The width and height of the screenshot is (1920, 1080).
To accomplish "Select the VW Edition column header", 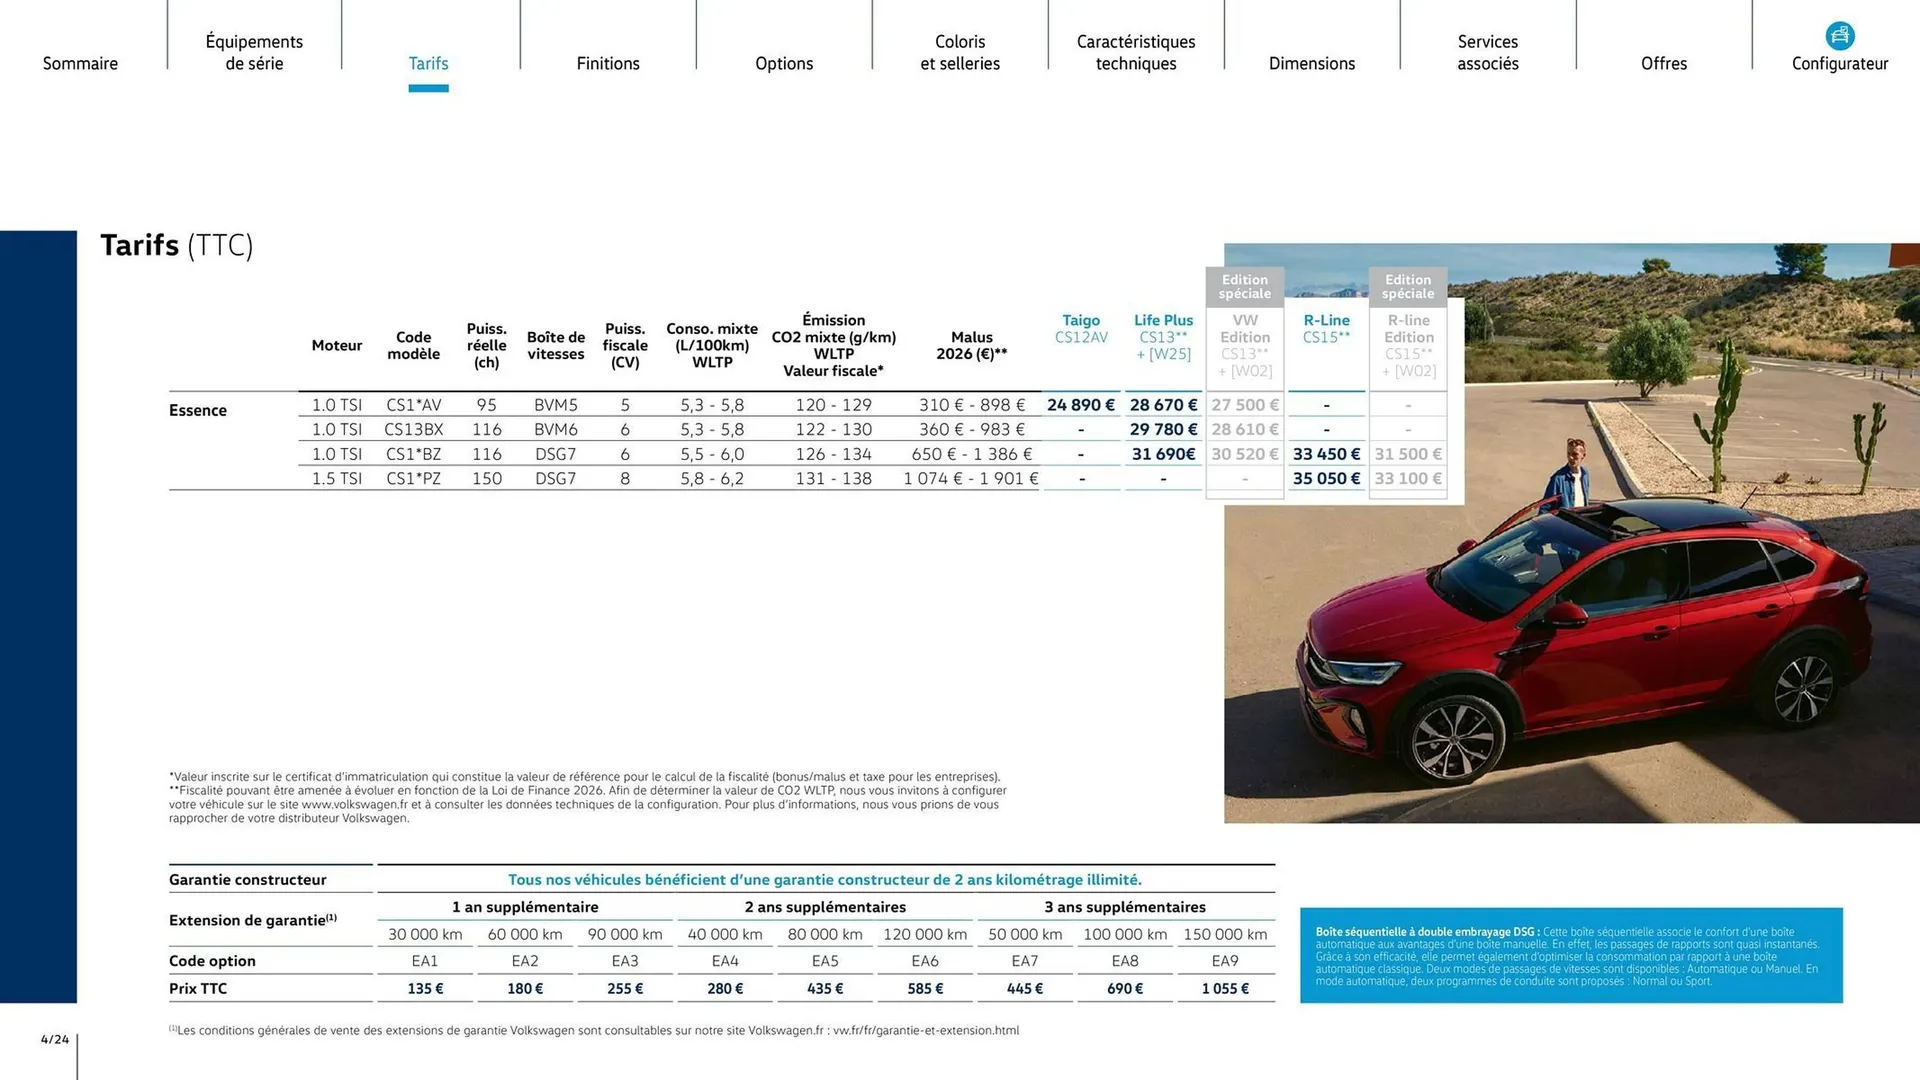I will pos(1245,345).
